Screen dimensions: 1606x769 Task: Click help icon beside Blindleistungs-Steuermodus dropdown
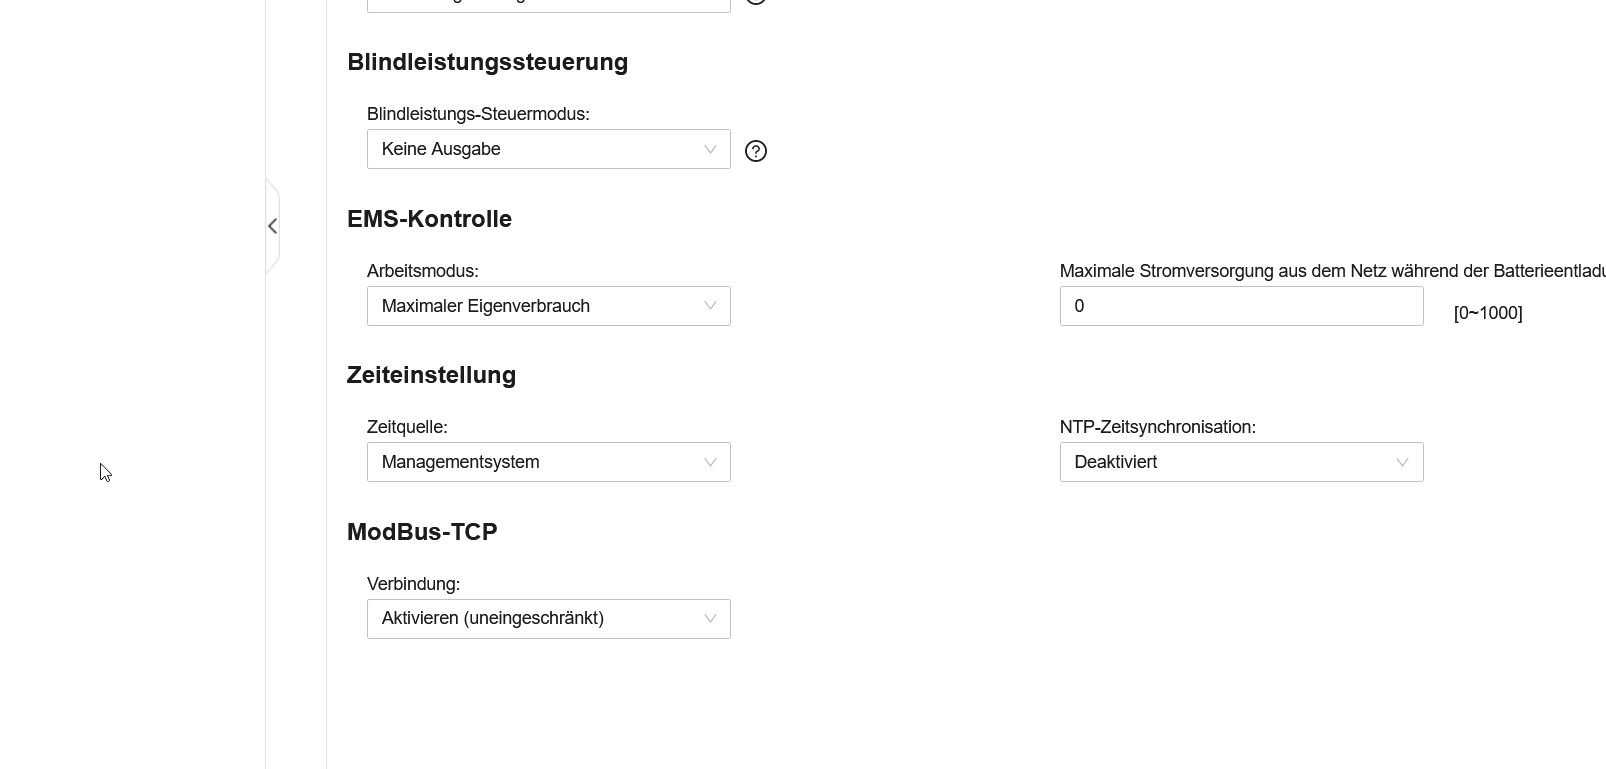tap(756, 151)
